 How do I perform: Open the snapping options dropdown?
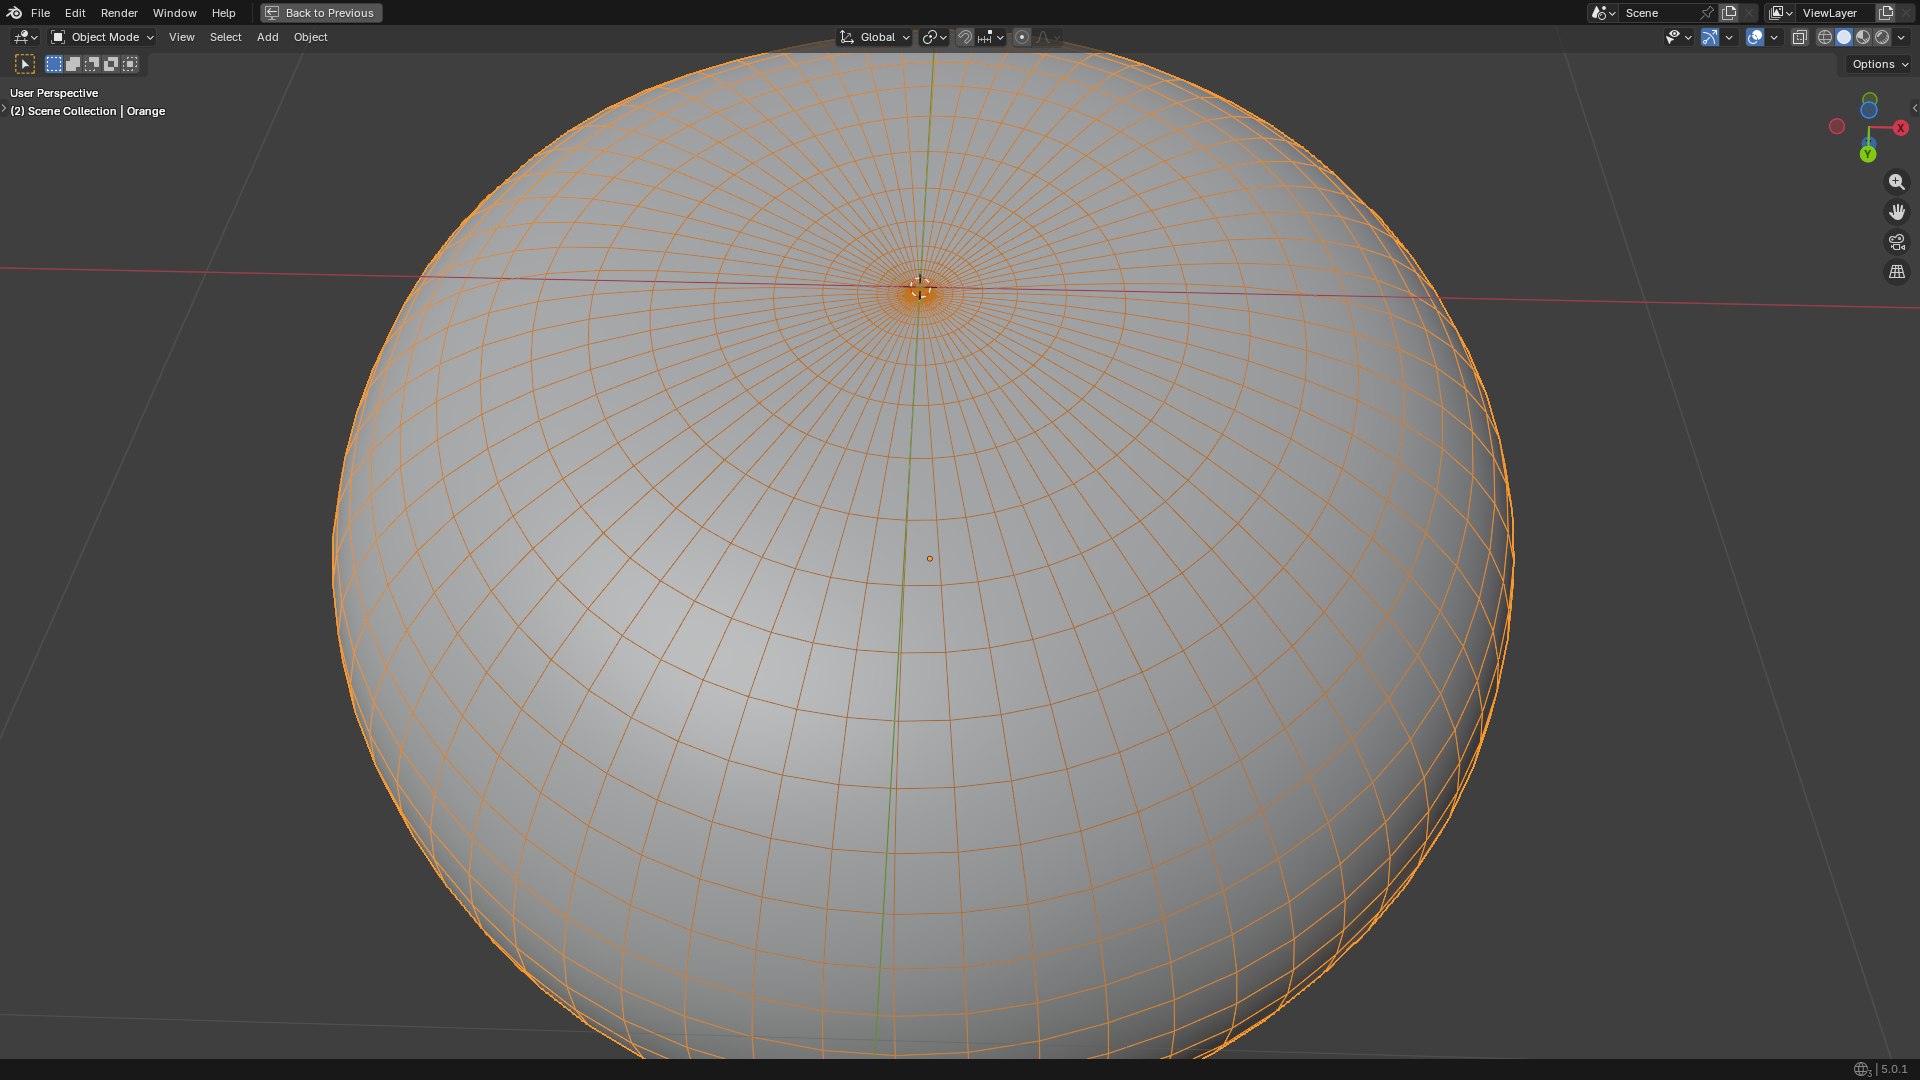[991, 37]
